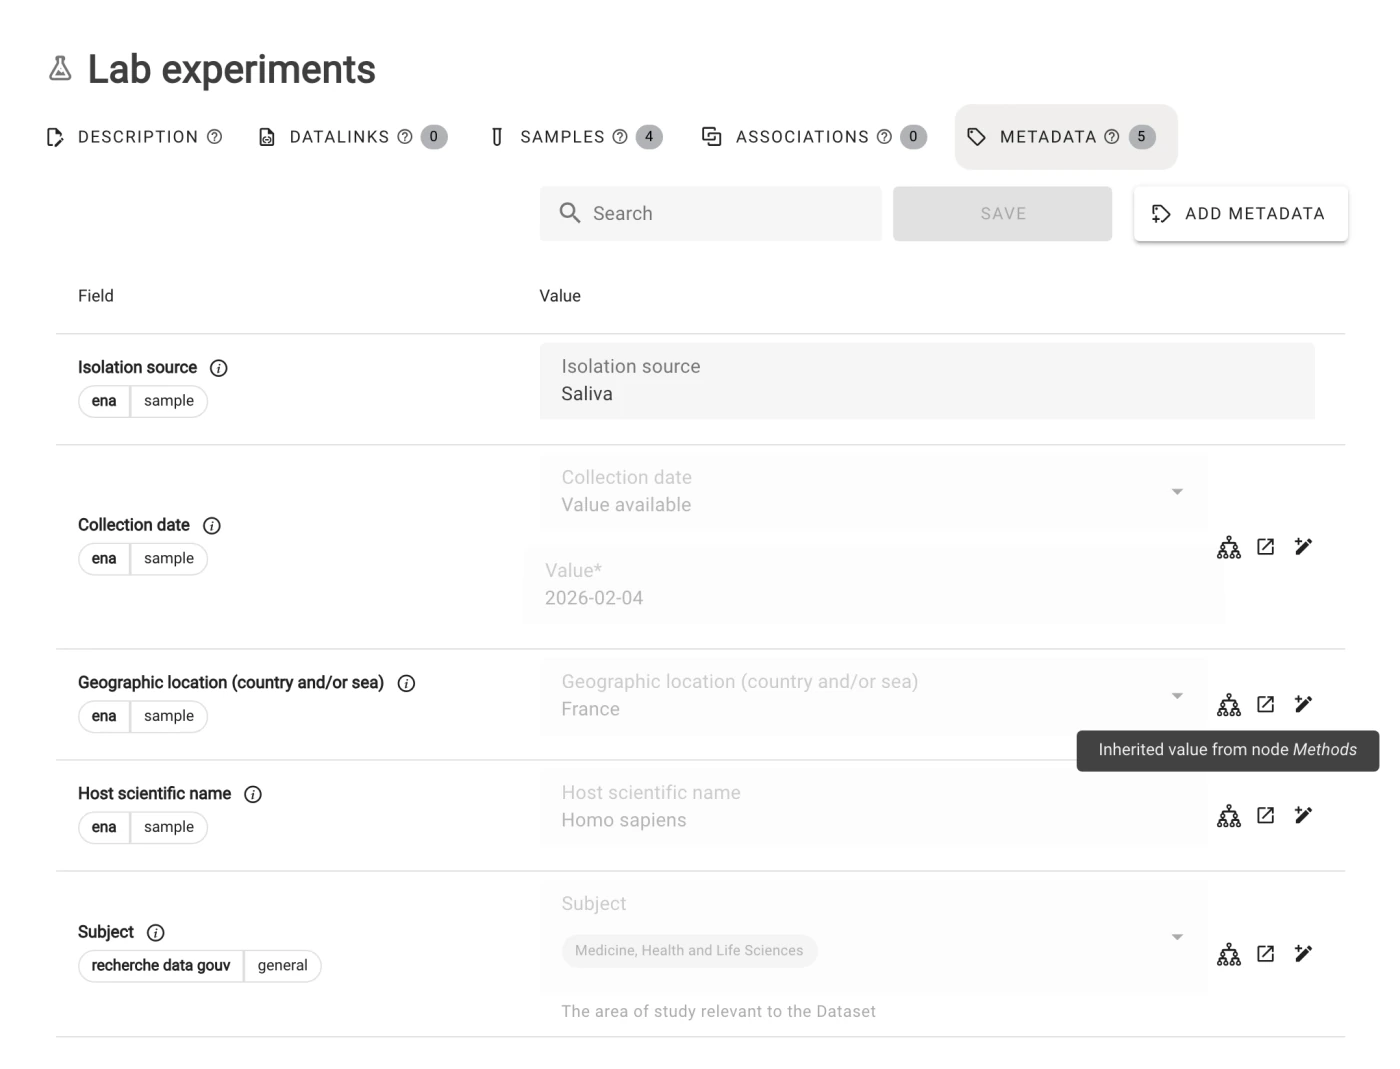This screenshot has width=1400, height=1069.
Task: Open the Collection date external link icon
Action: (1266, 547)
